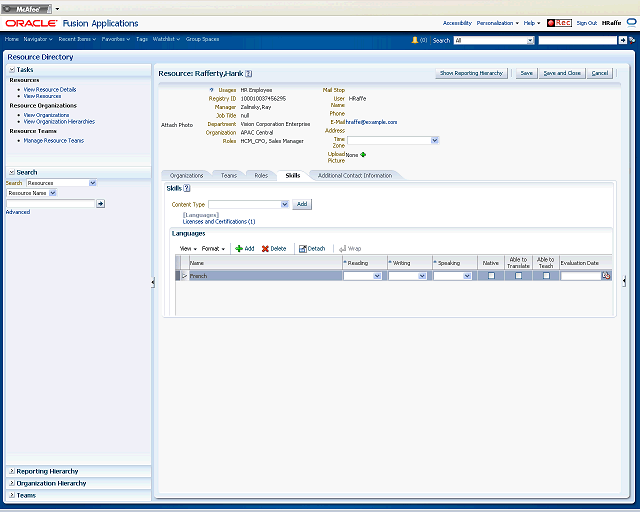Click the hraffe@example.com email link
640x512 pixels.
pyautogui.click(x=371, y=122)
